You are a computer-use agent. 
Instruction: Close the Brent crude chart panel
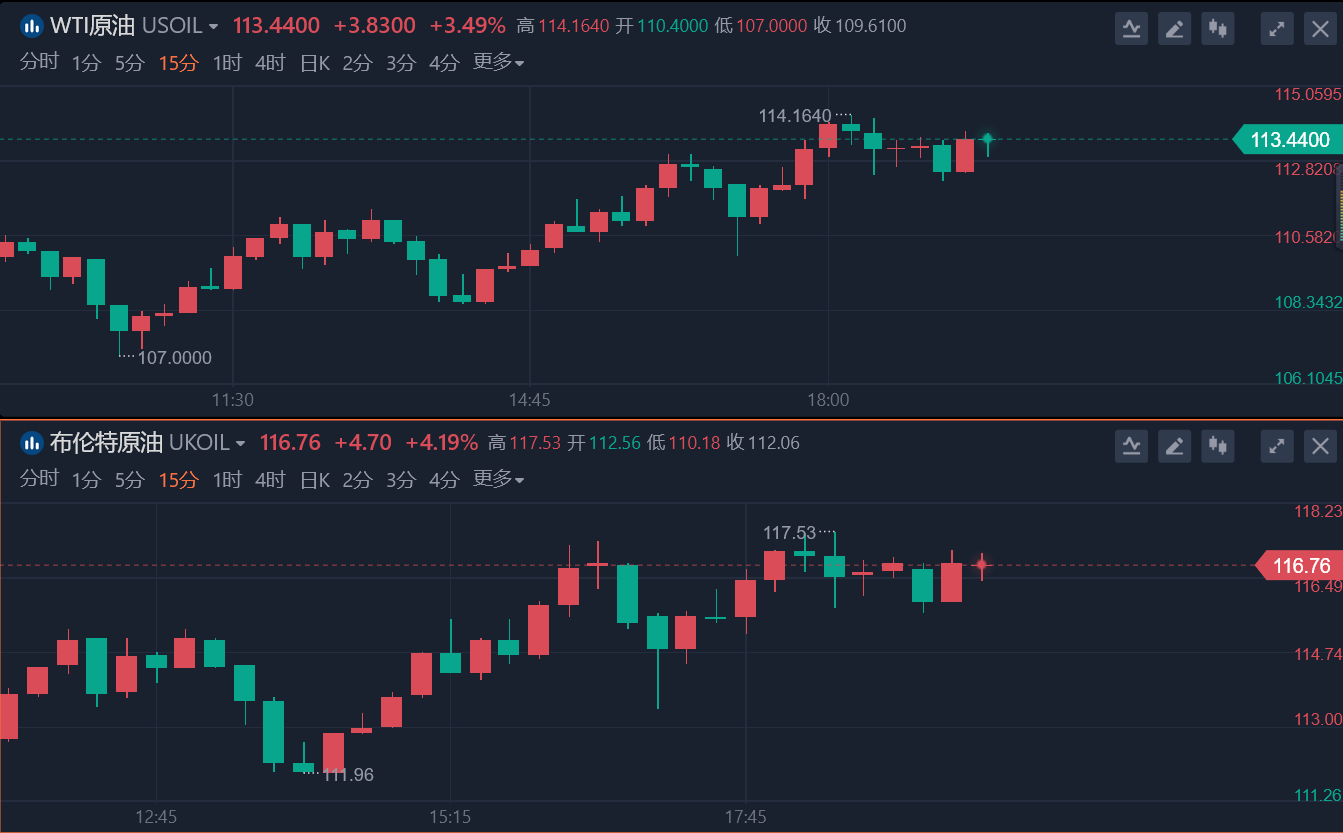[x=1320, y=445]
